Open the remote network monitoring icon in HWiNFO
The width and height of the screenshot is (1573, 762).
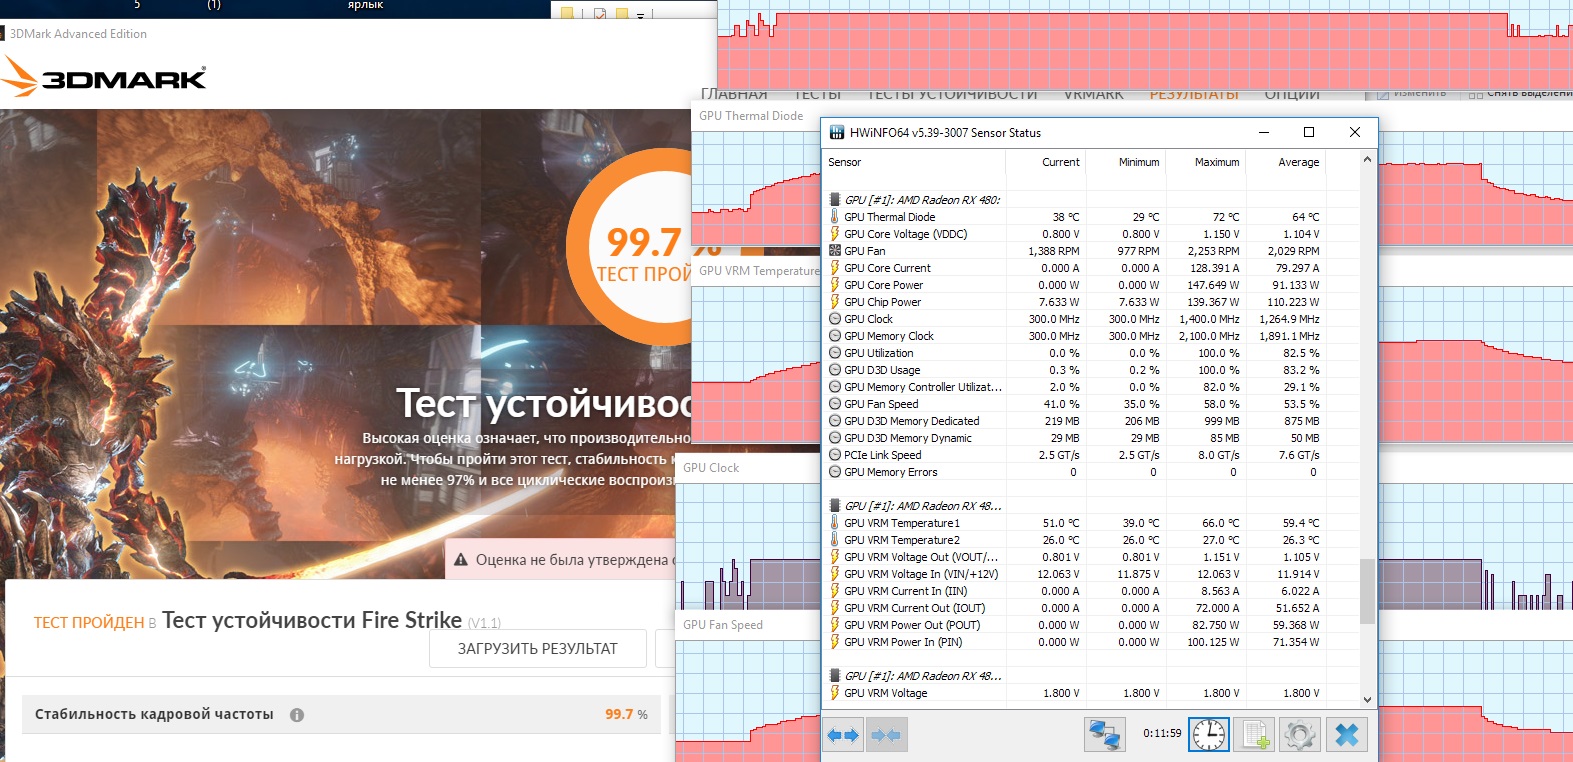pos(1105,735)
